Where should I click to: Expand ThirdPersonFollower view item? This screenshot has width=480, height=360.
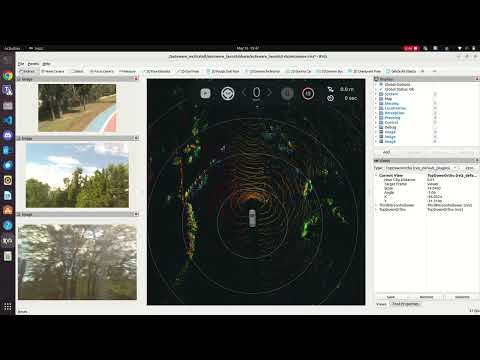pyautogui.click(x=376, y=205)
